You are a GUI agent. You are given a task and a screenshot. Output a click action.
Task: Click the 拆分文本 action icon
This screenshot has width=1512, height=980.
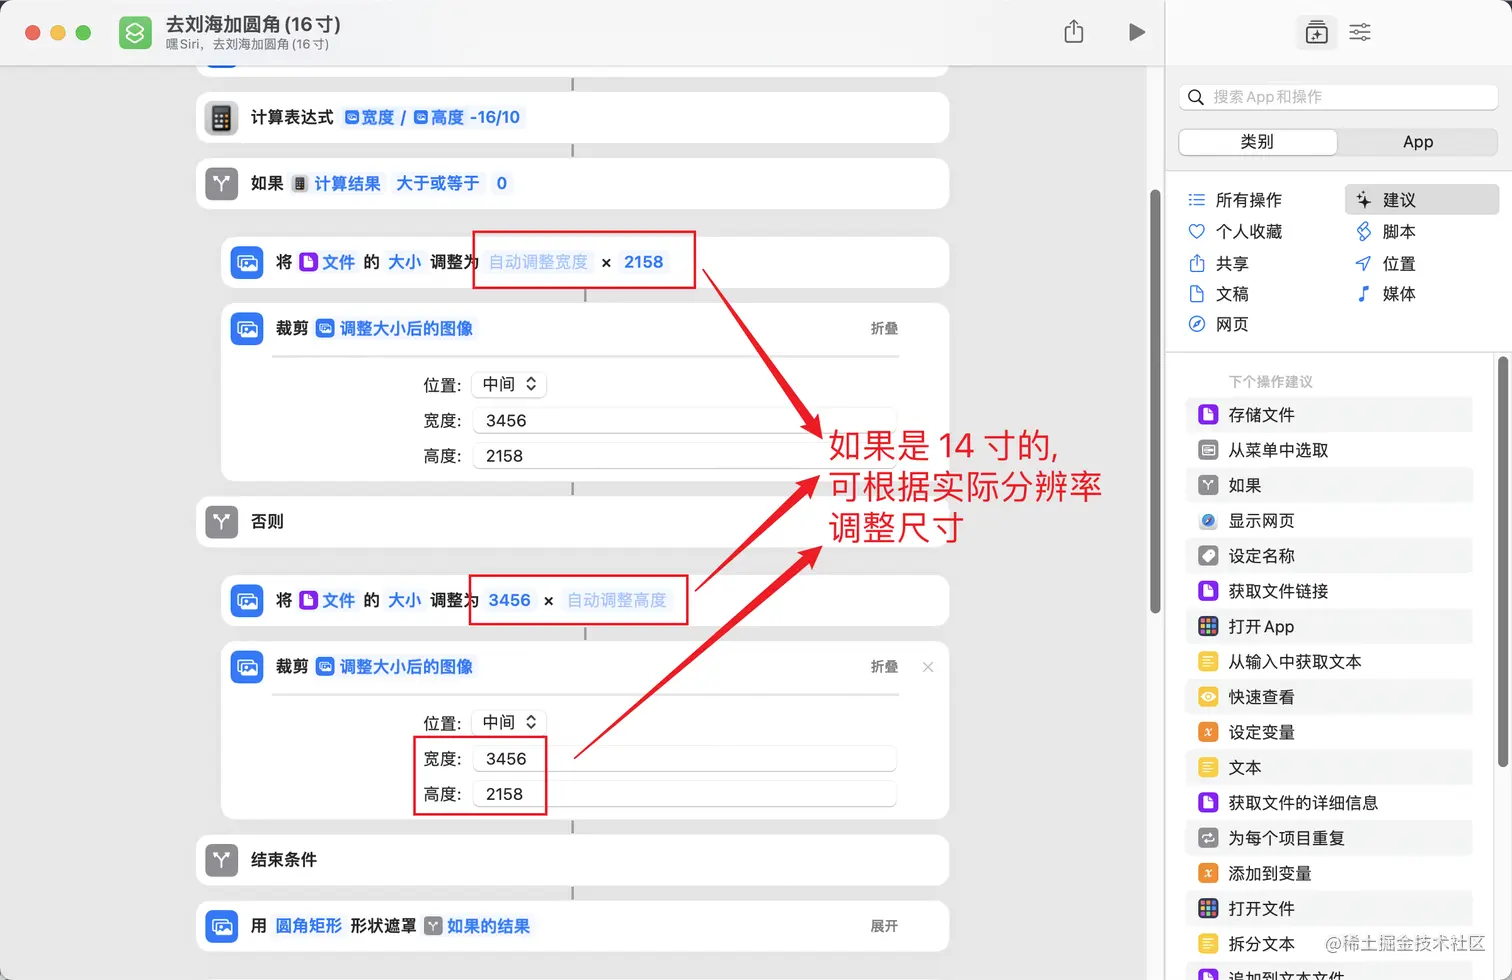pos(1208,944)
